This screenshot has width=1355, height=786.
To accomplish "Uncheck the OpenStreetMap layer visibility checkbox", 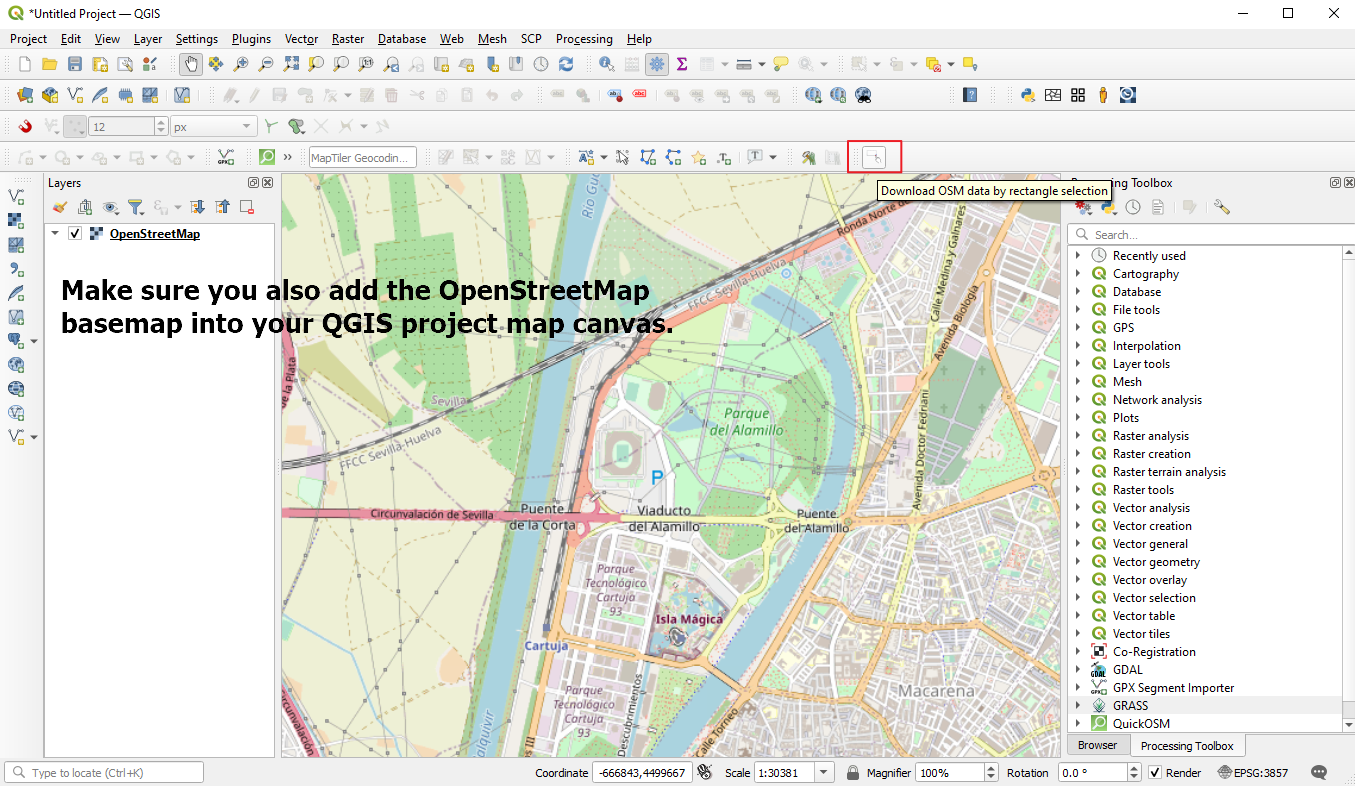I will 74,233.
